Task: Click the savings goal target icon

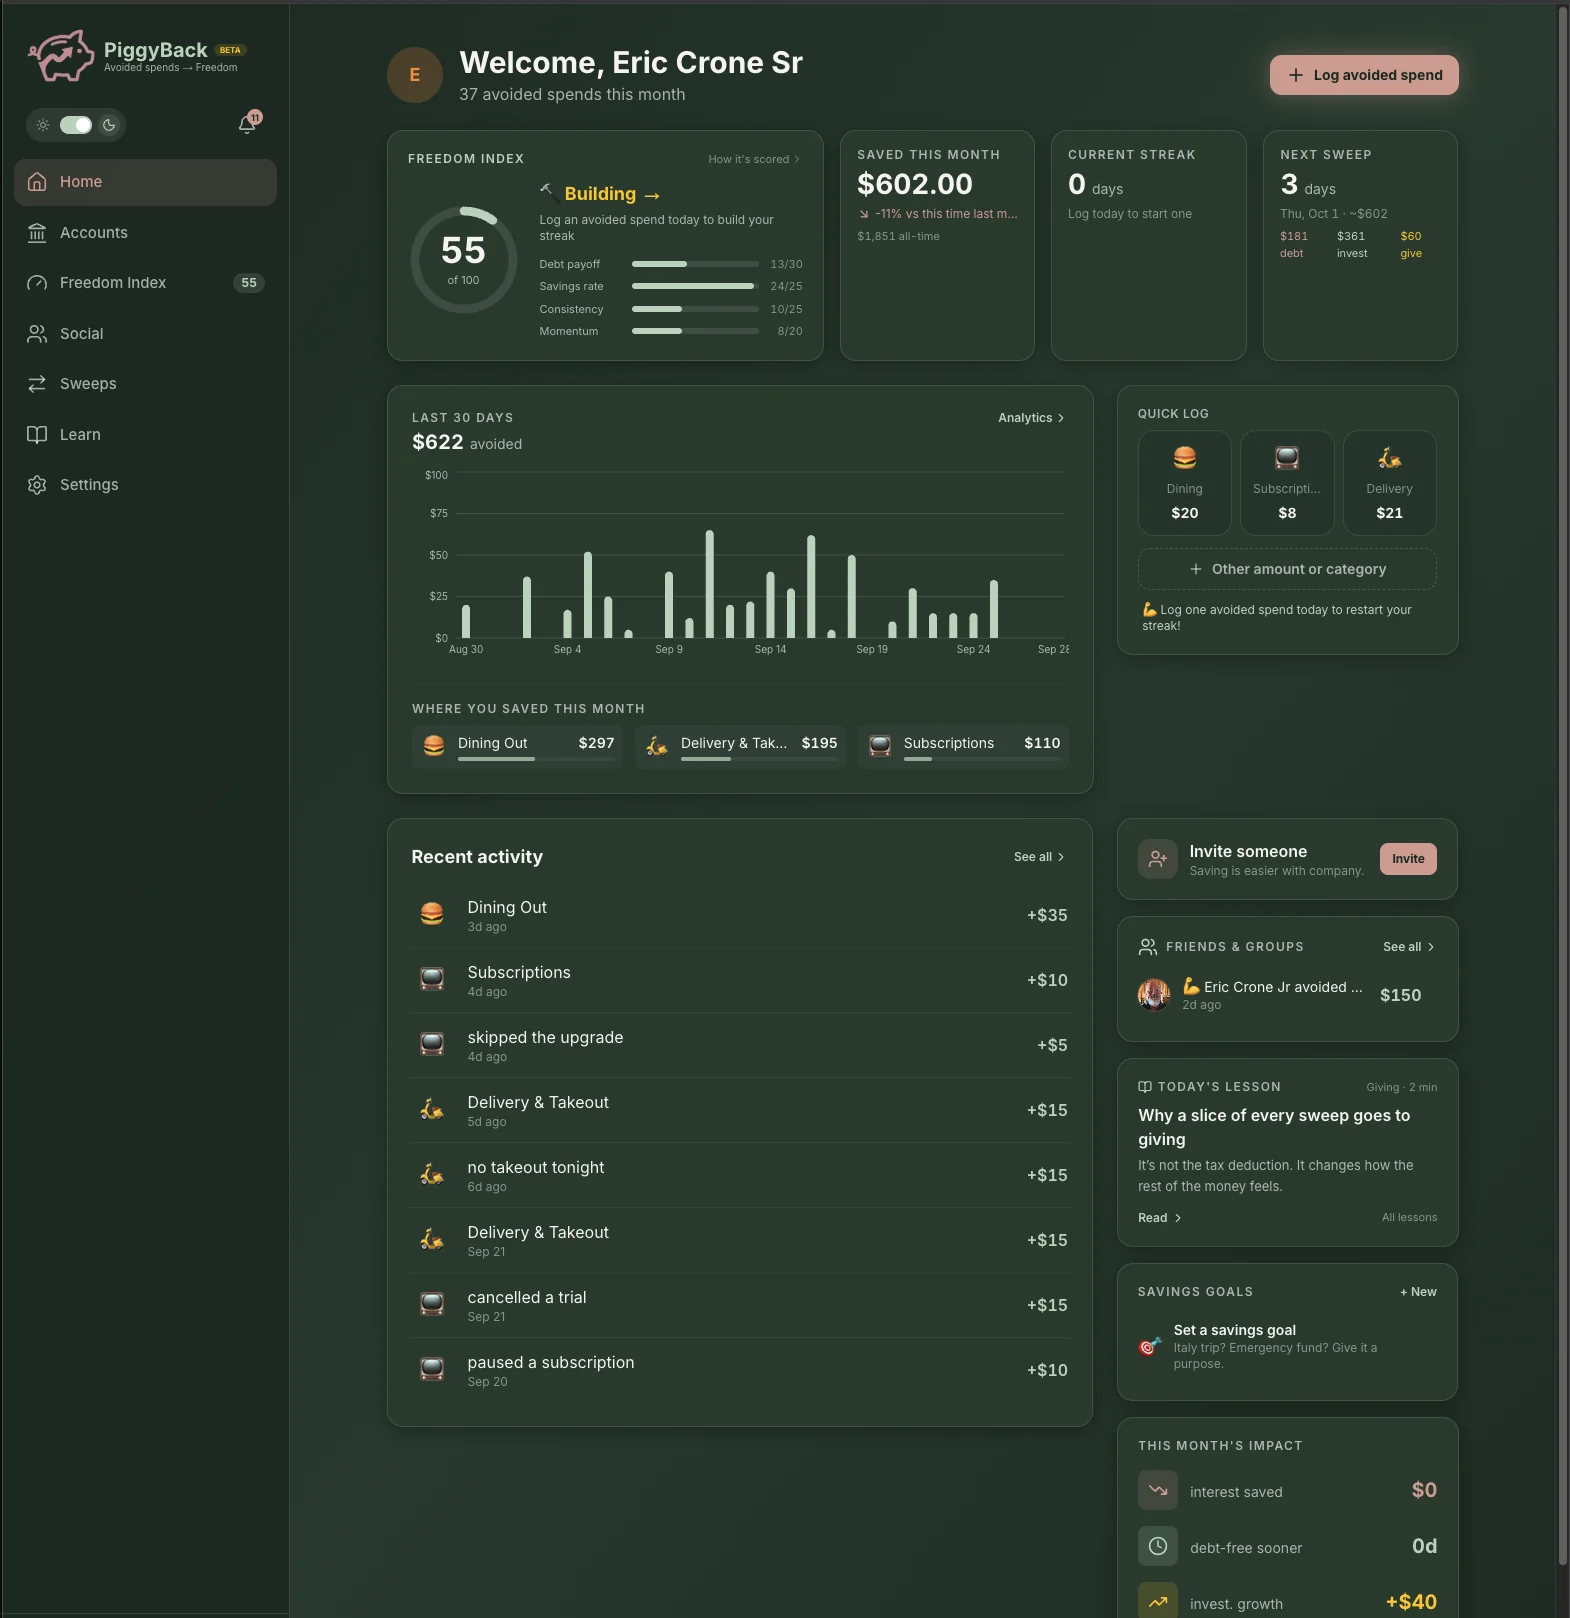Action: [1150, 1347]
